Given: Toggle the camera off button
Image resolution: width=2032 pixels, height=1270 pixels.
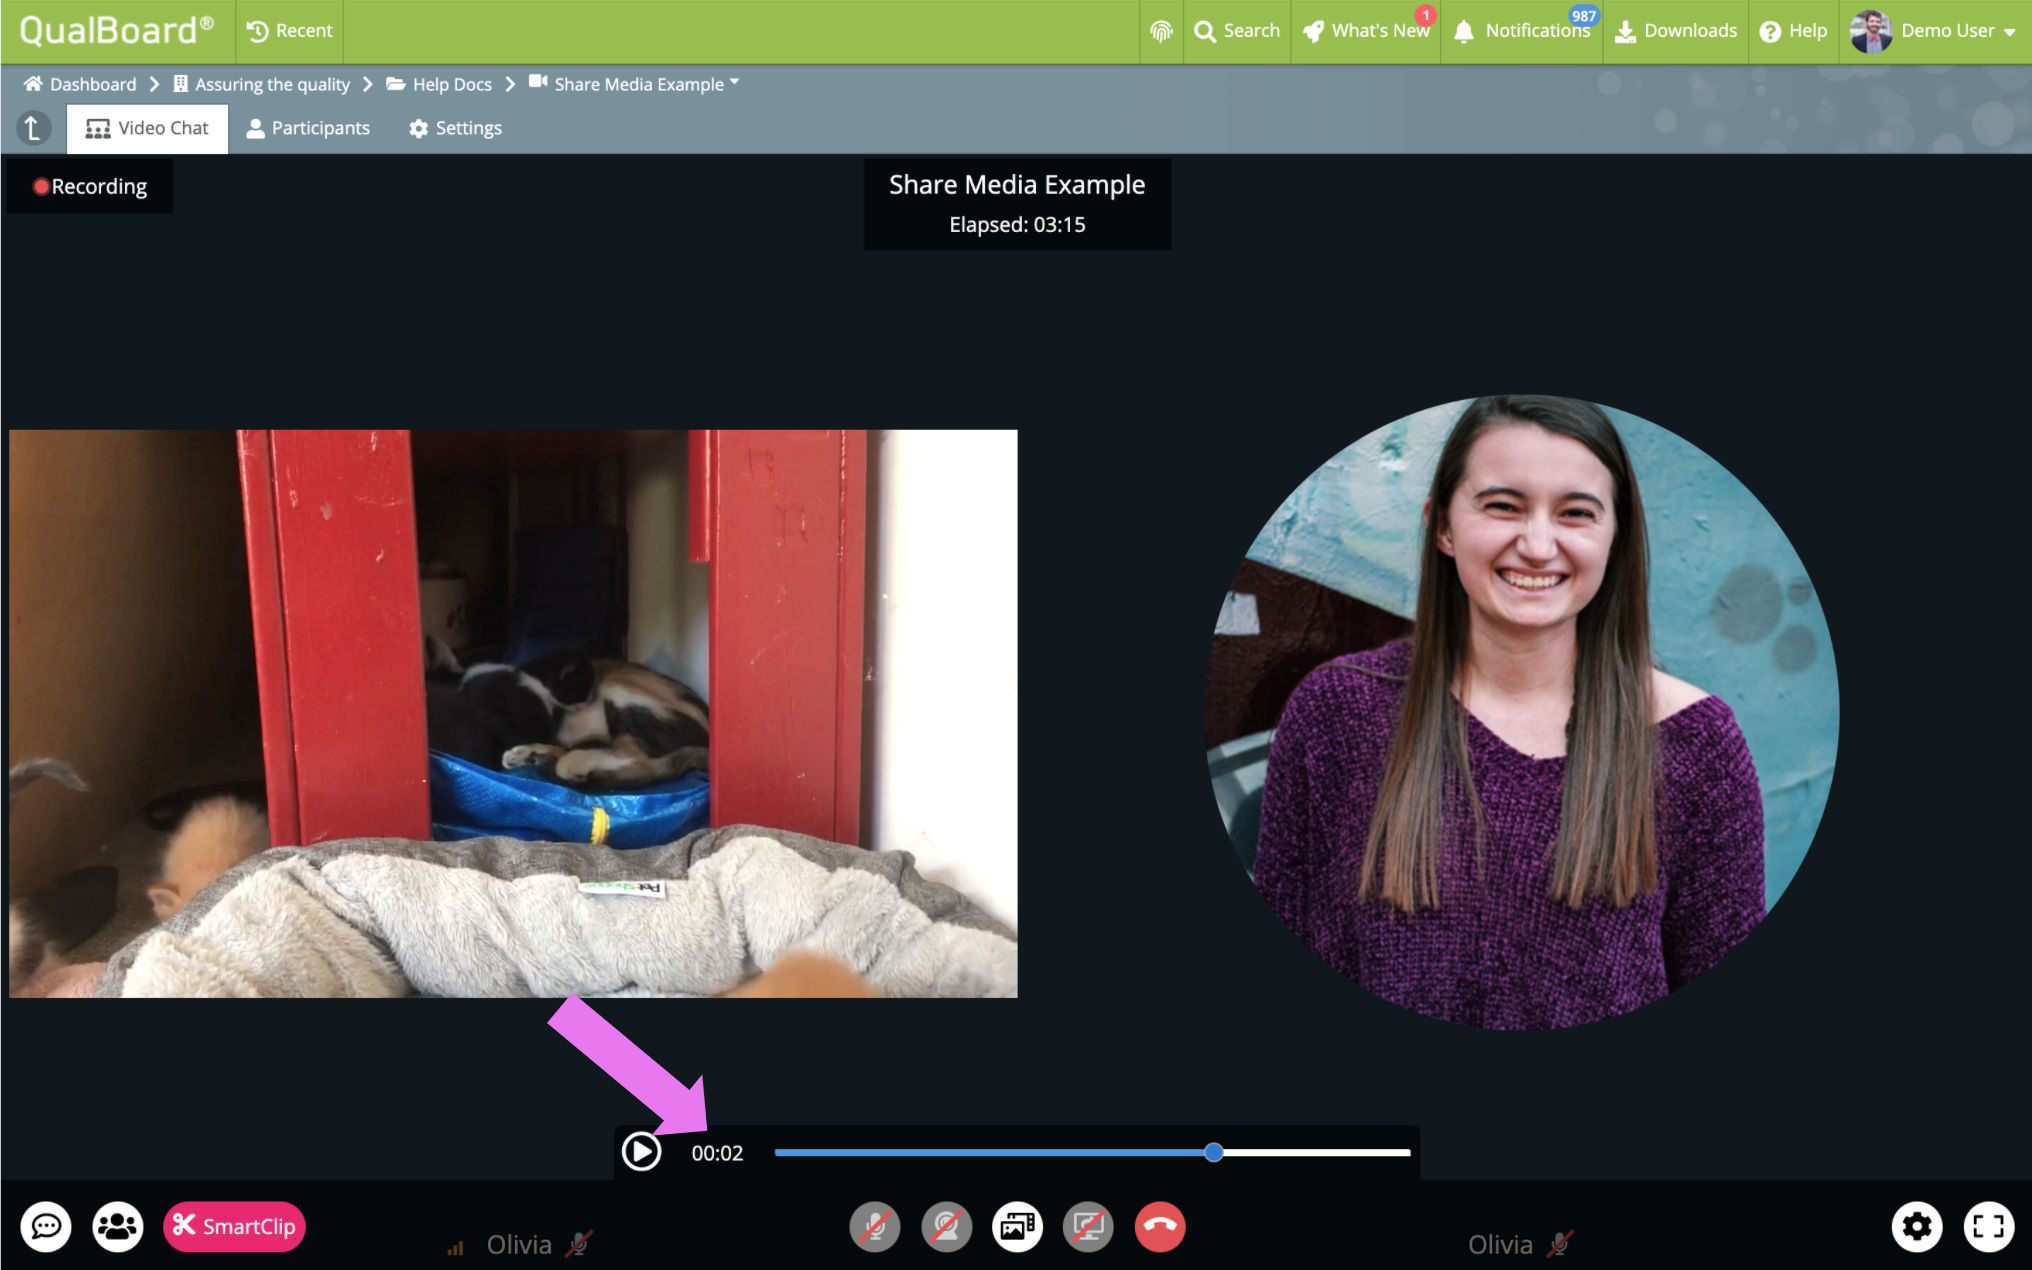Looking at the screenshot, I should pos(946,1226).
